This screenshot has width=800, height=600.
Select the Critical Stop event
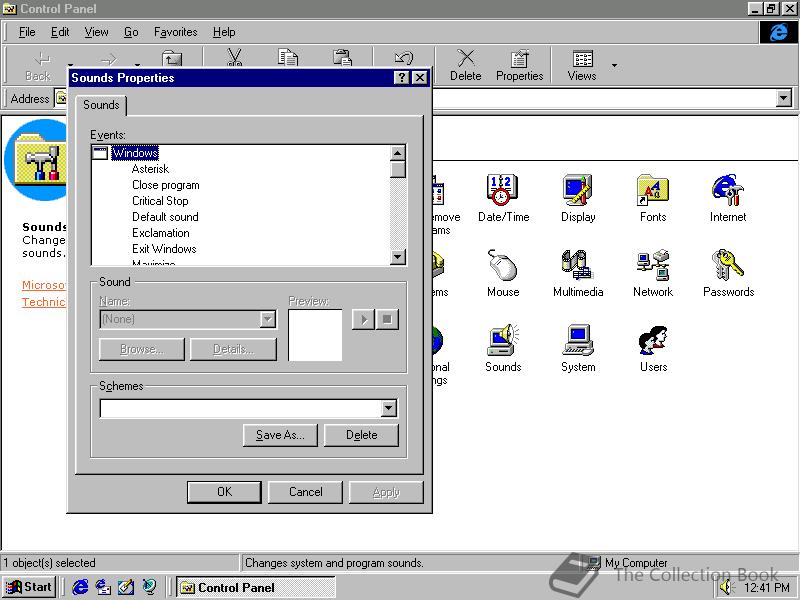tap(160, 201)
